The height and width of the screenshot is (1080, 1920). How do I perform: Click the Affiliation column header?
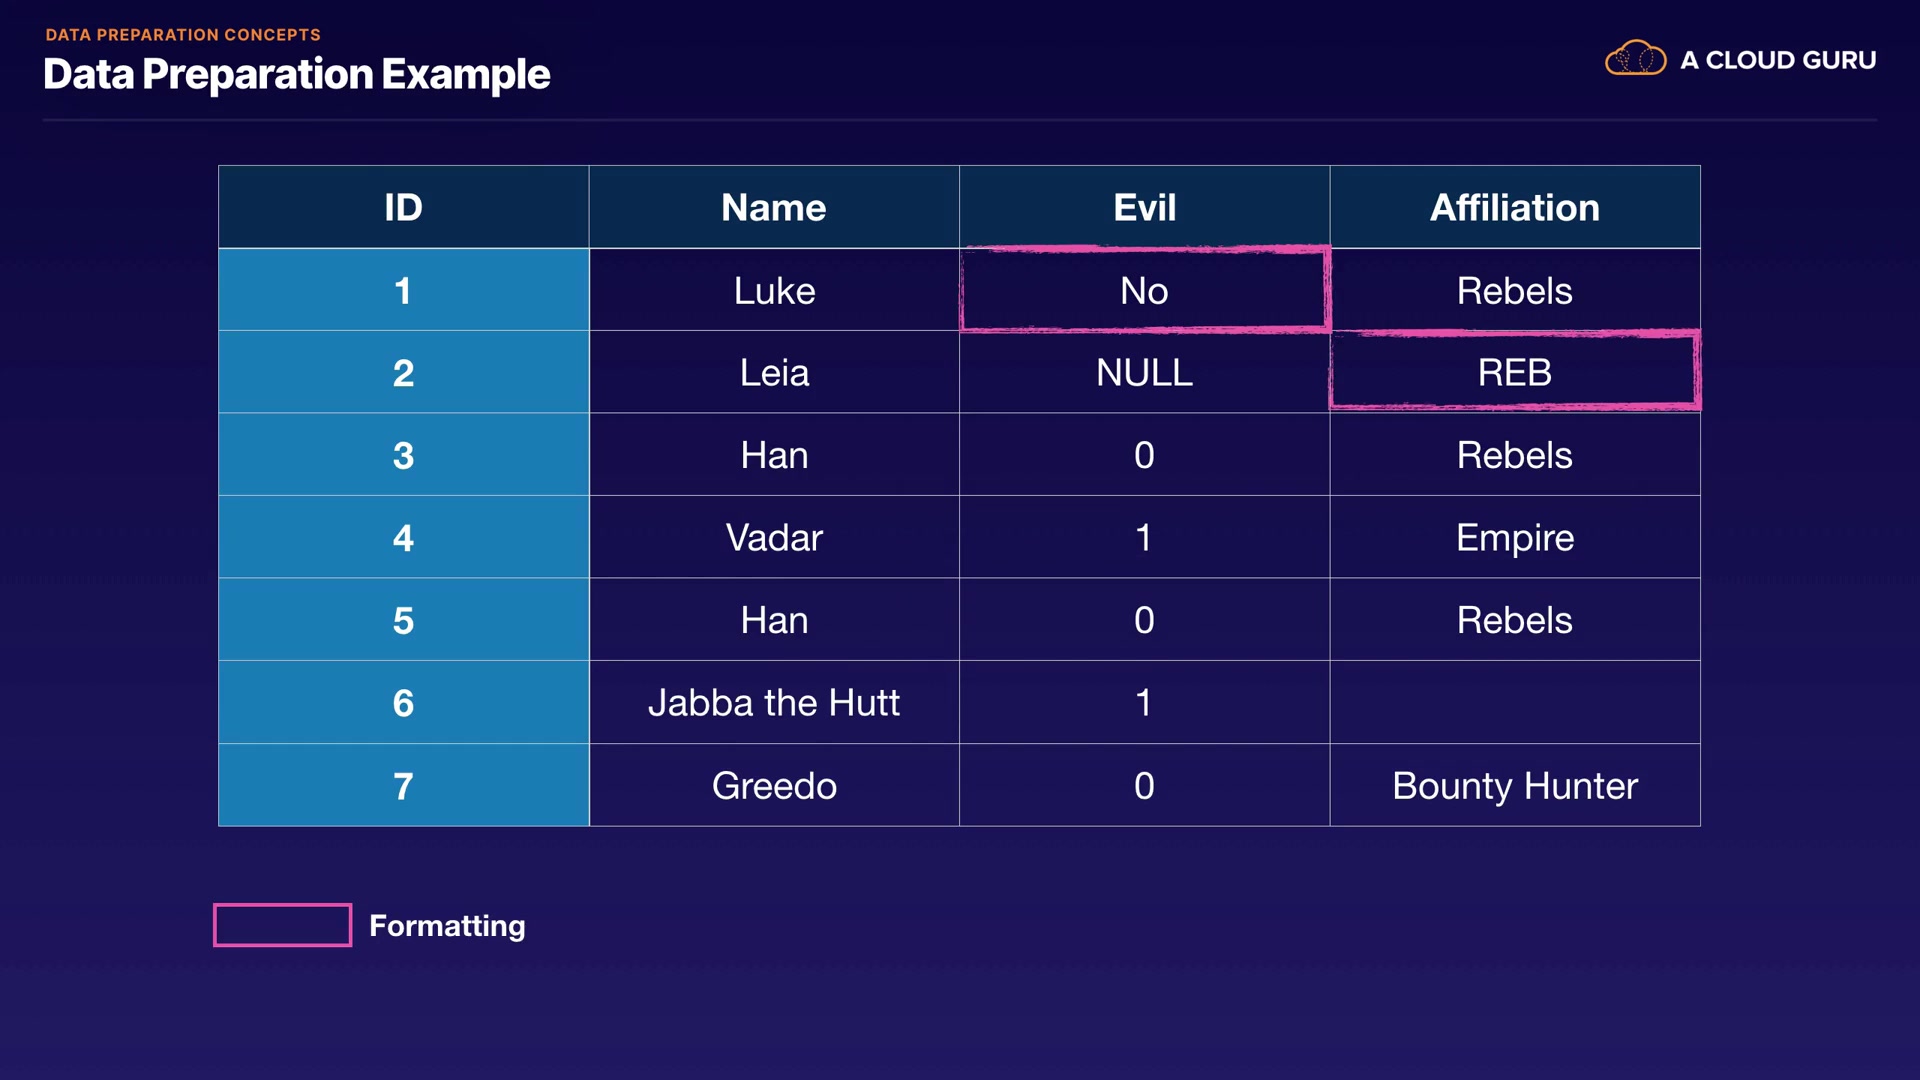click(x=1514, y=207)
